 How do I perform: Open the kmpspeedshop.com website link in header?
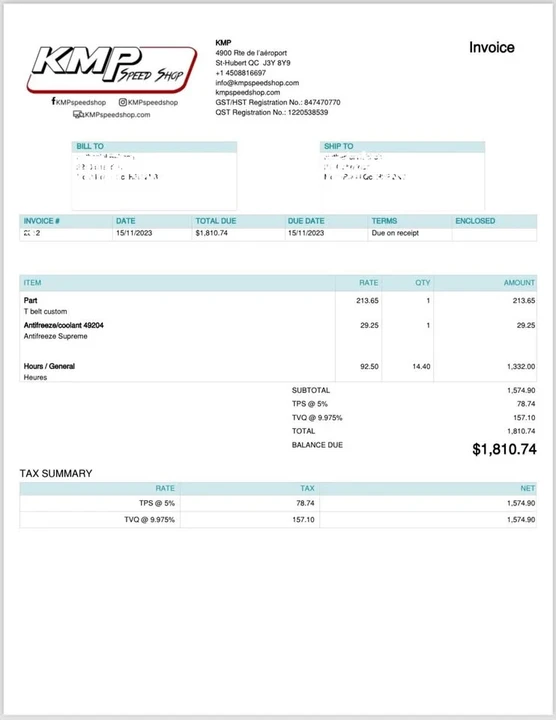(x=247, y=92)
